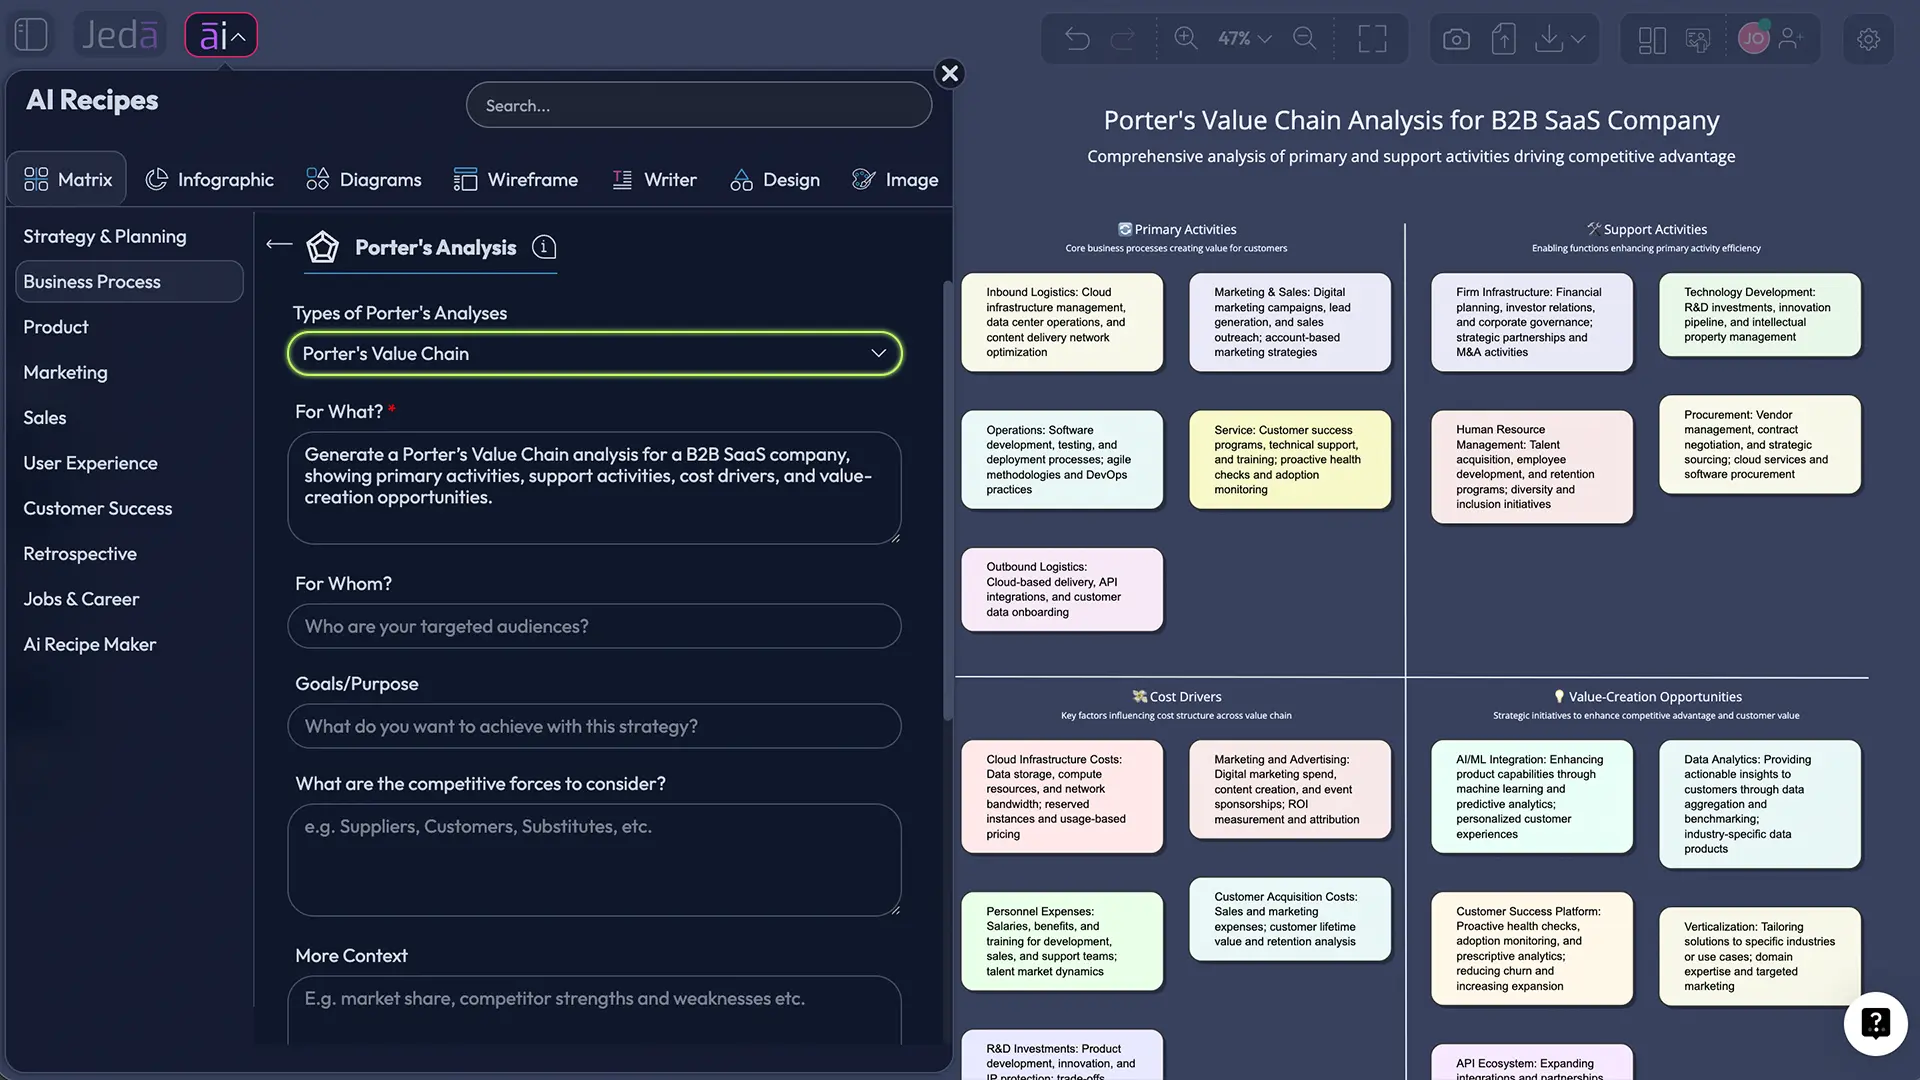Switch to the Matrix tab

tap(68, 179)
